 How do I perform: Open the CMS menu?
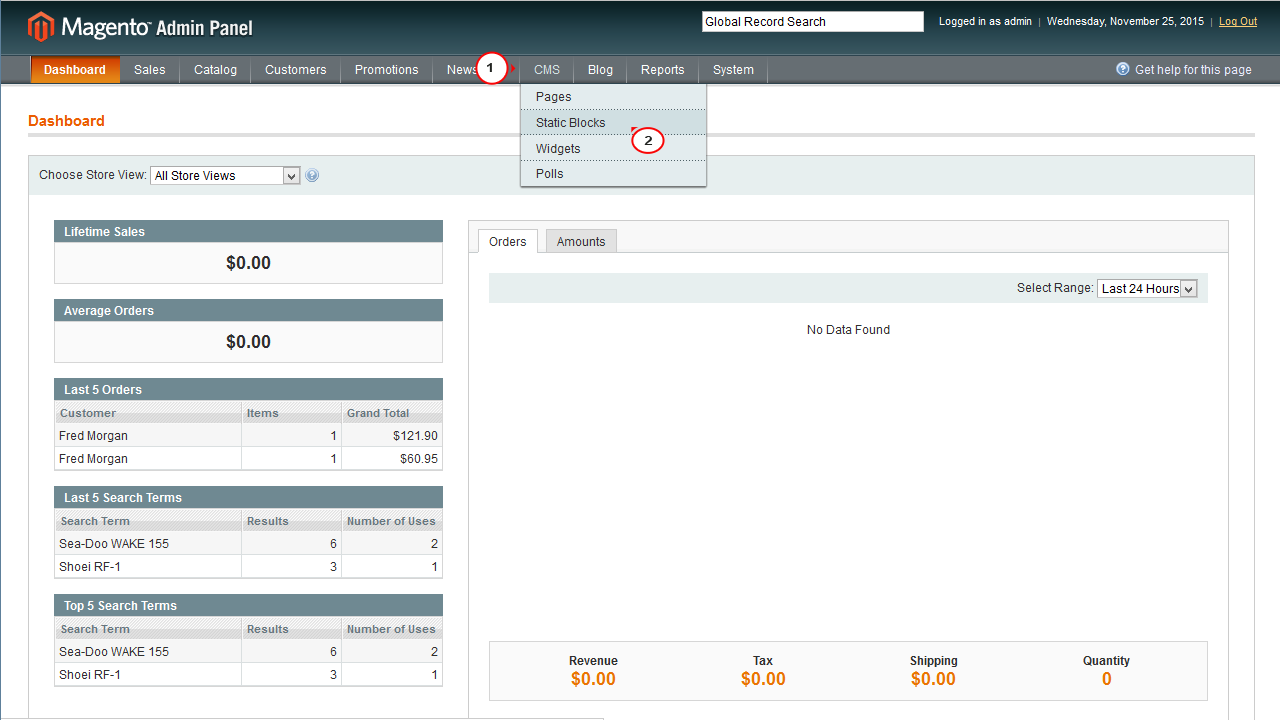pyautogui.click(x=547, y=70)
